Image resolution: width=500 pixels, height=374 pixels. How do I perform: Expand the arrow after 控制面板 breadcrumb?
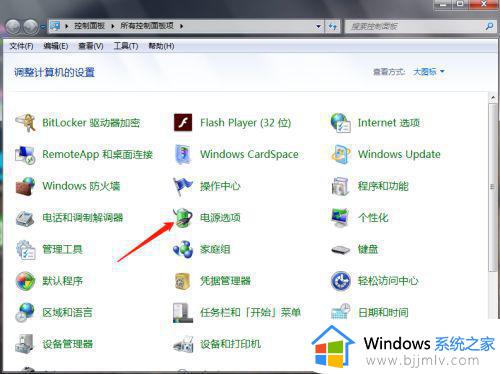click(x=113, y=26)
